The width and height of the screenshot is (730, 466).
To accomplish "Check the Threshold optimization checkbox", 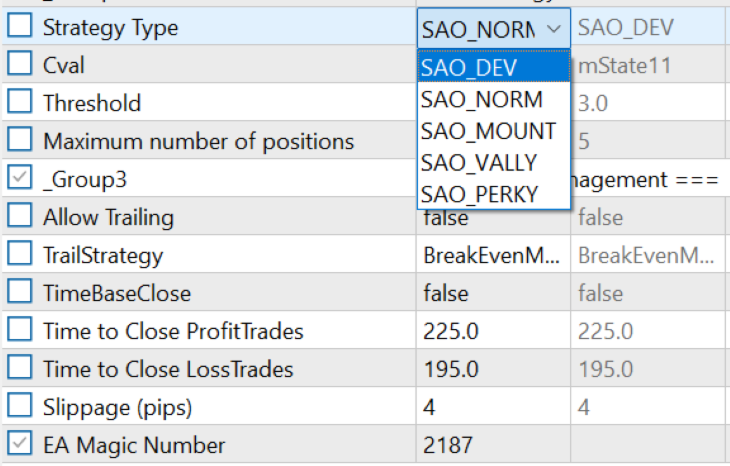I will click(20, 103).
